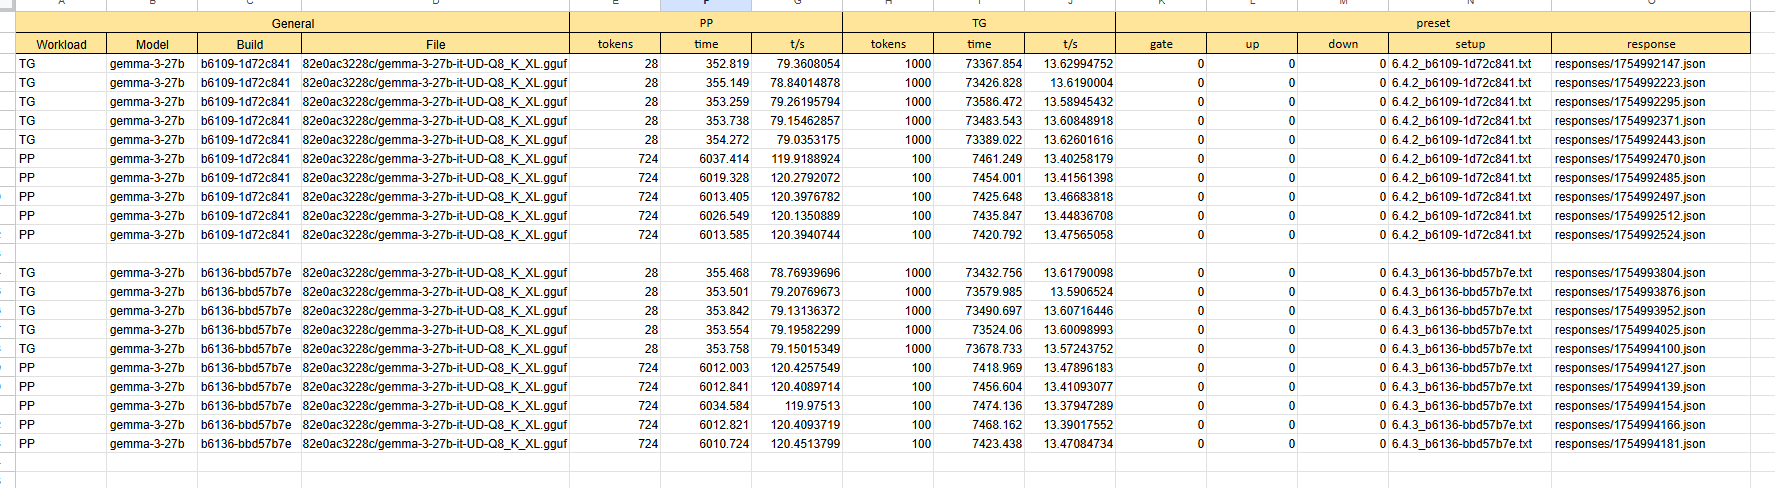
Task: Select the PP time cell 6037.414
Action: coord(706,158)
